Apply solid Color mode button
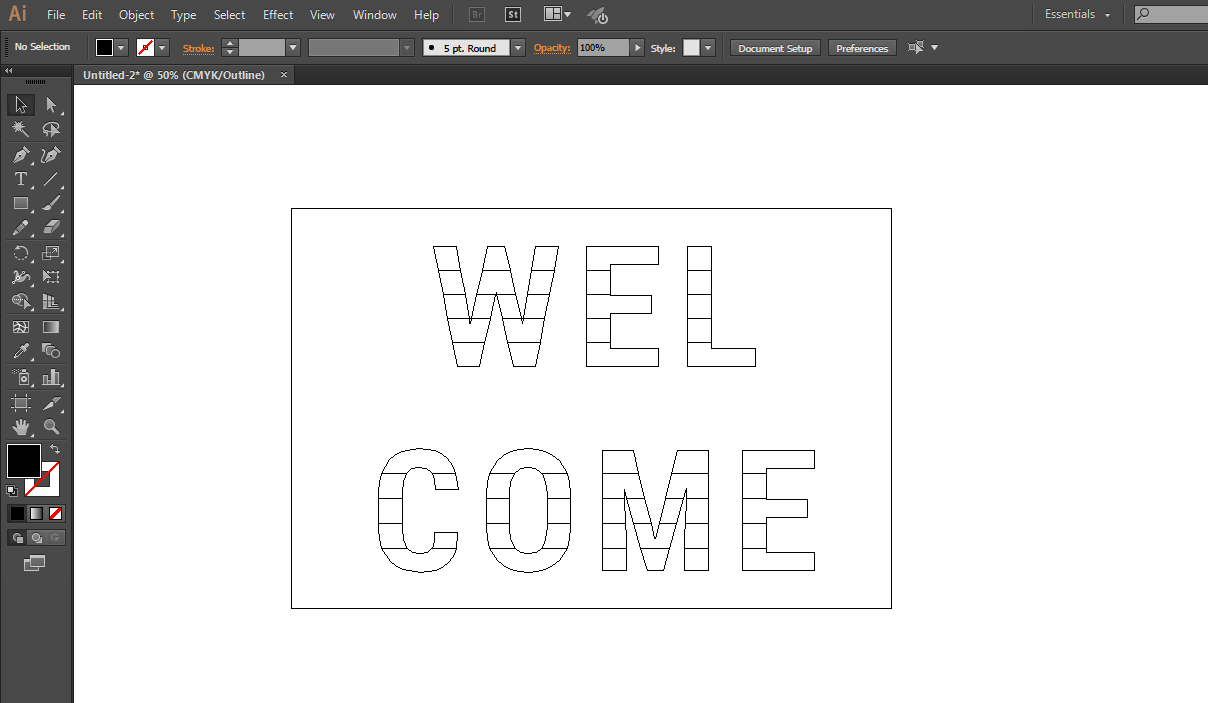 [17, 513]
